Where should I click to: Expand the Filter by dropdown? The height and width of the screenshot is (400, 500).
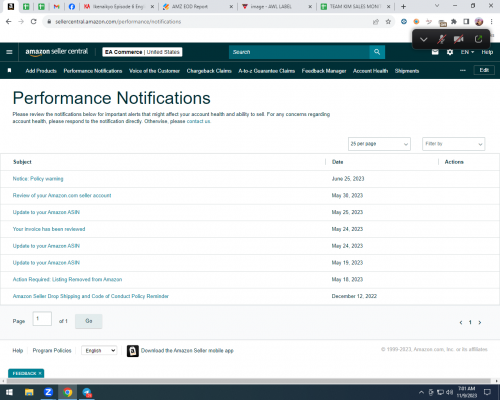coord(453,144)
